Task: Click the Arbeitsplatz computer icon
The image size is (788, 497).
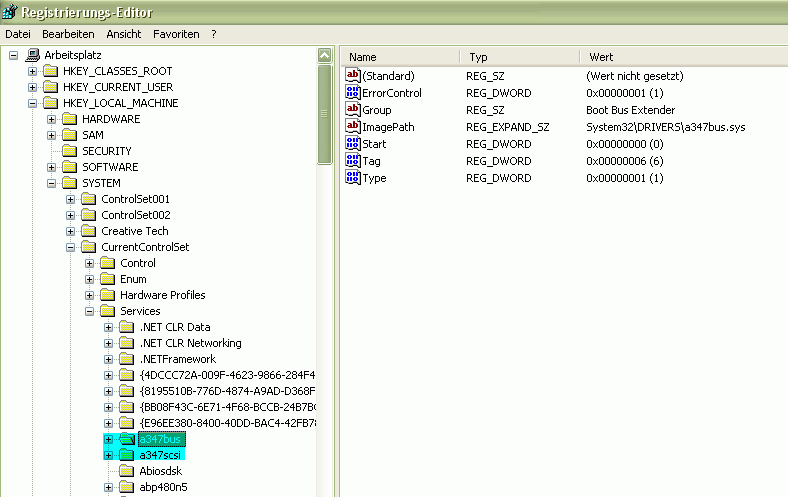Action: coord(33,55)
